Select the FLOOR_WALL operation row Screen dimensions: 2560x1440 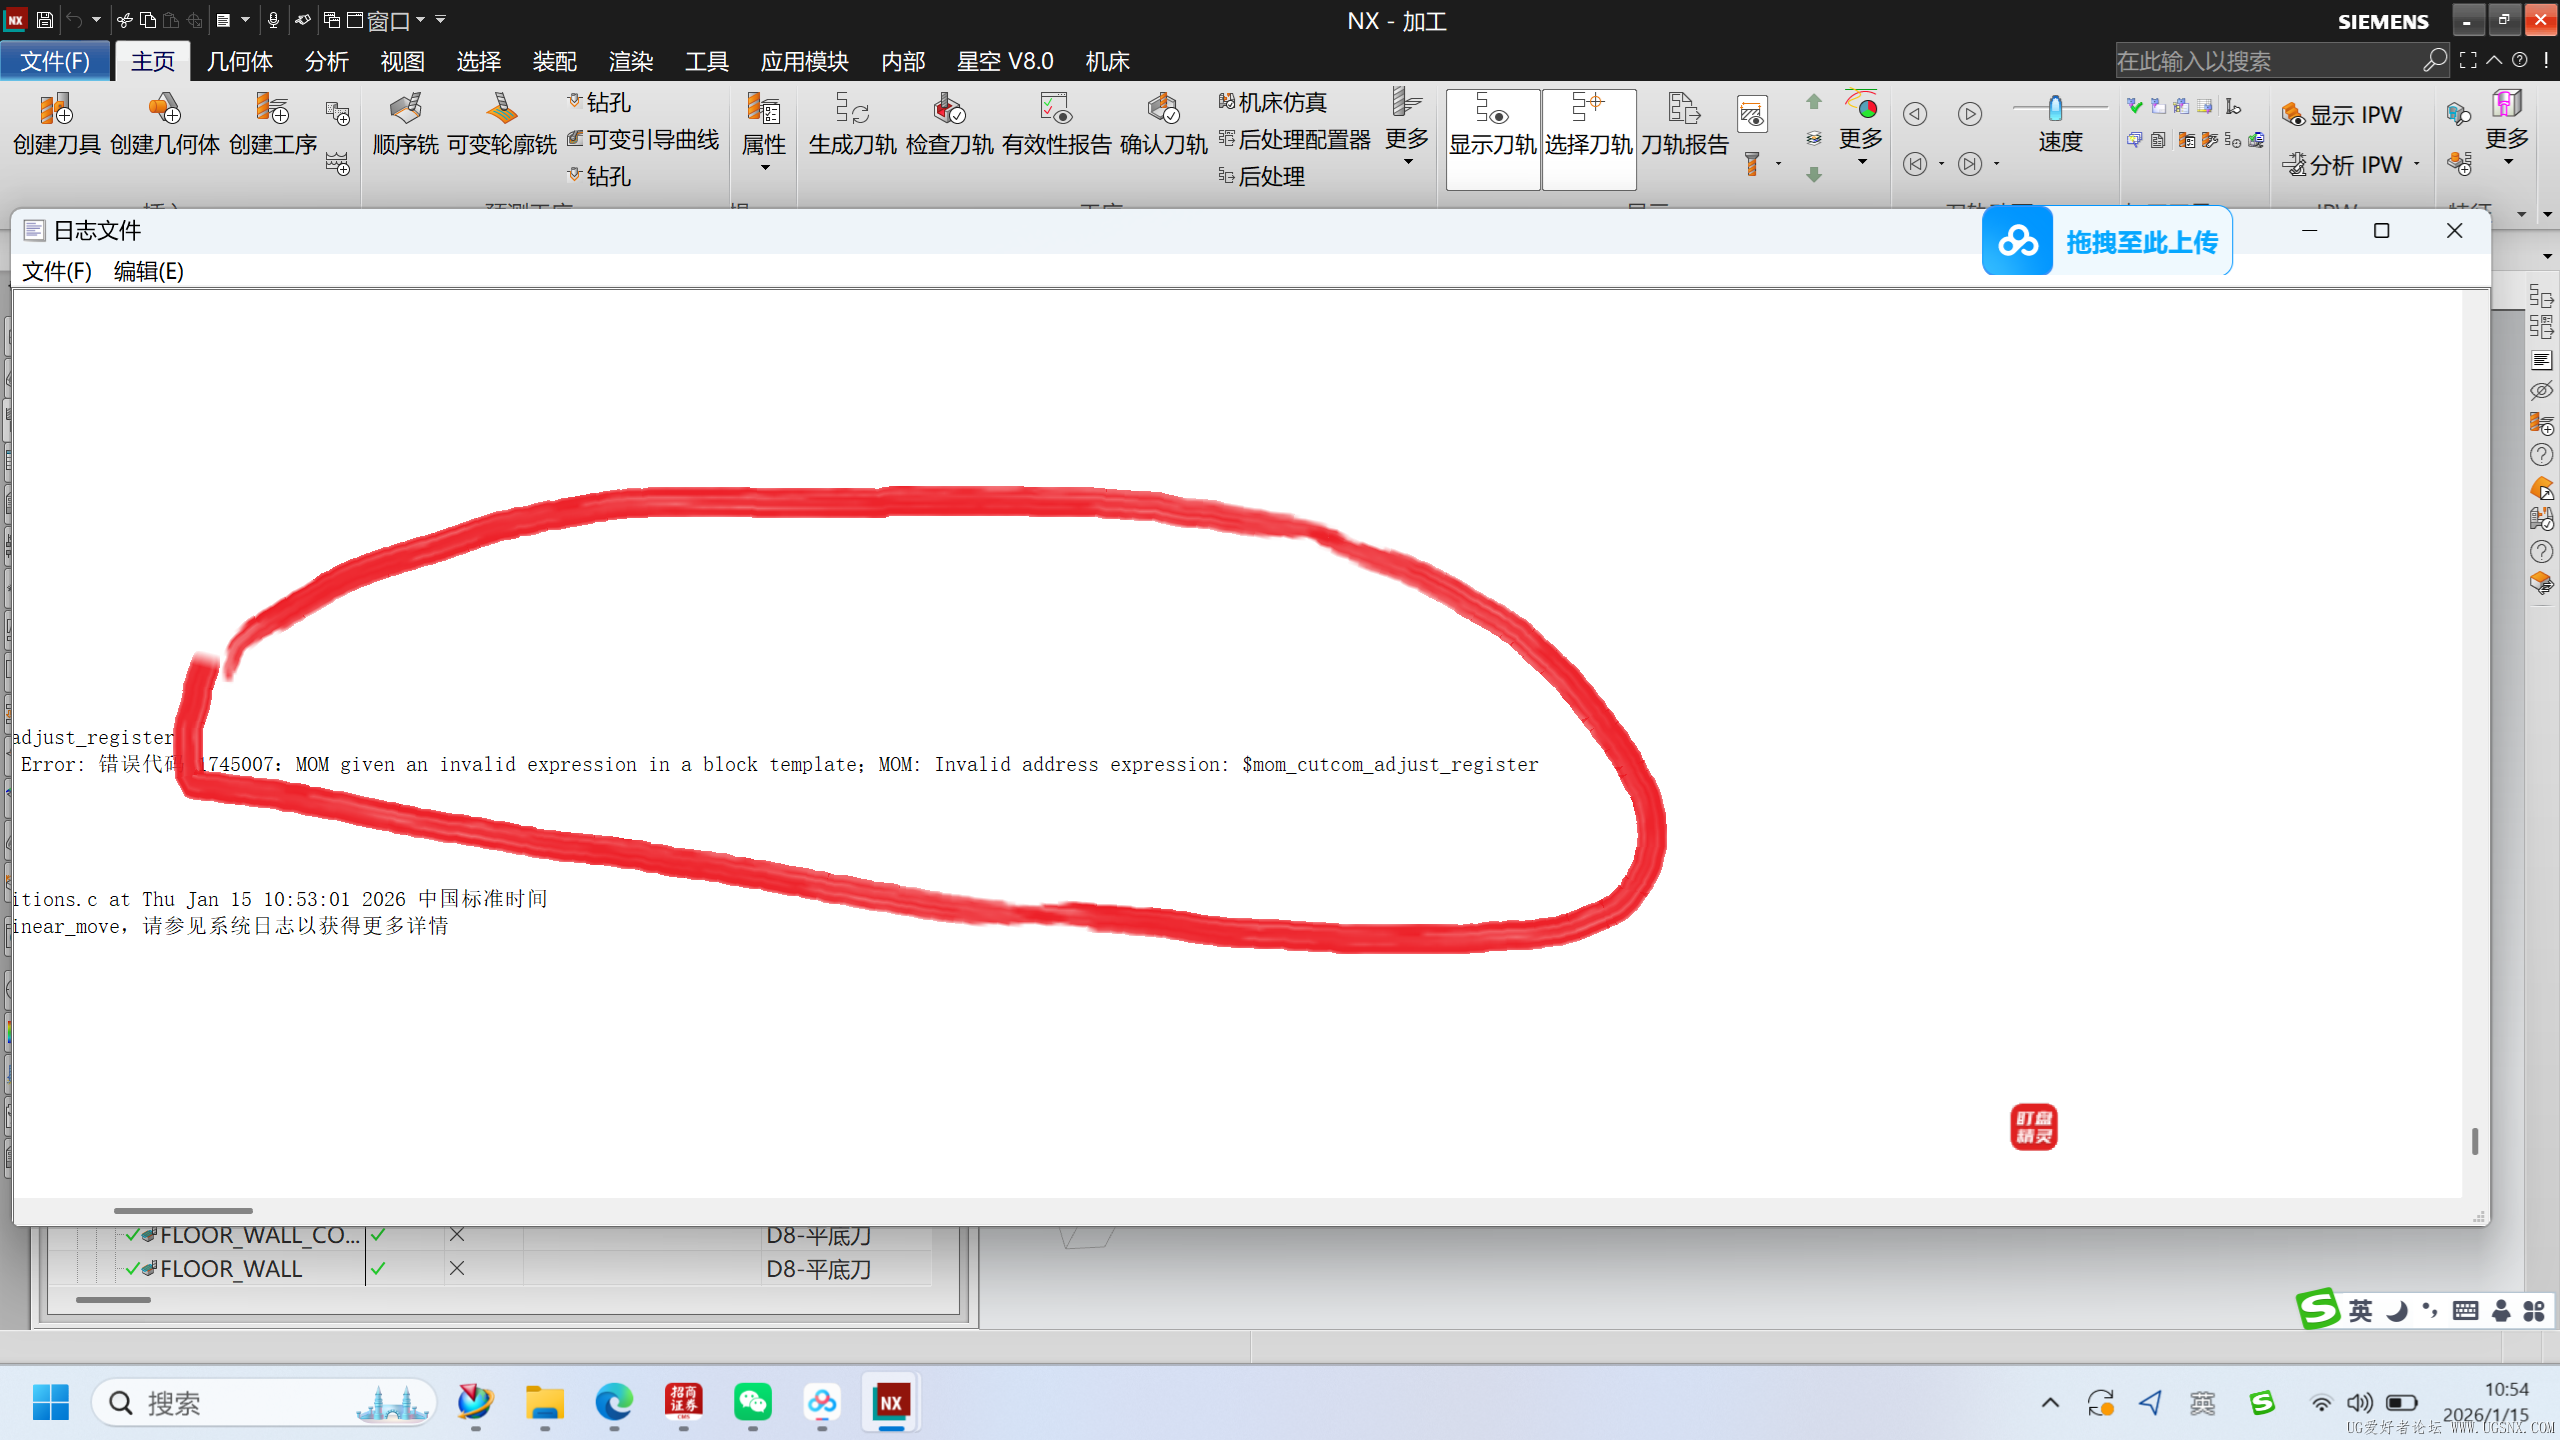pyautogui.click(x=230, y=1268)
